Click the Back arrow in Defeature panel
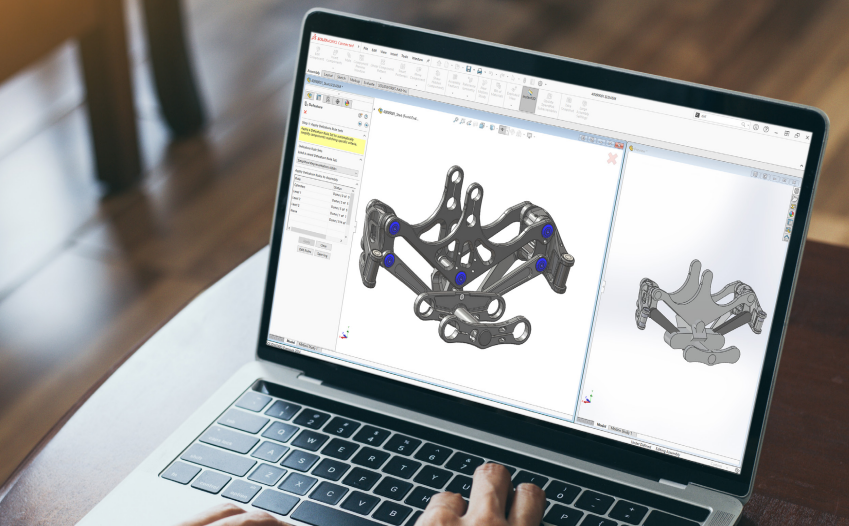Viewport: 849px width, 526px height. click(x=360, y=124)
